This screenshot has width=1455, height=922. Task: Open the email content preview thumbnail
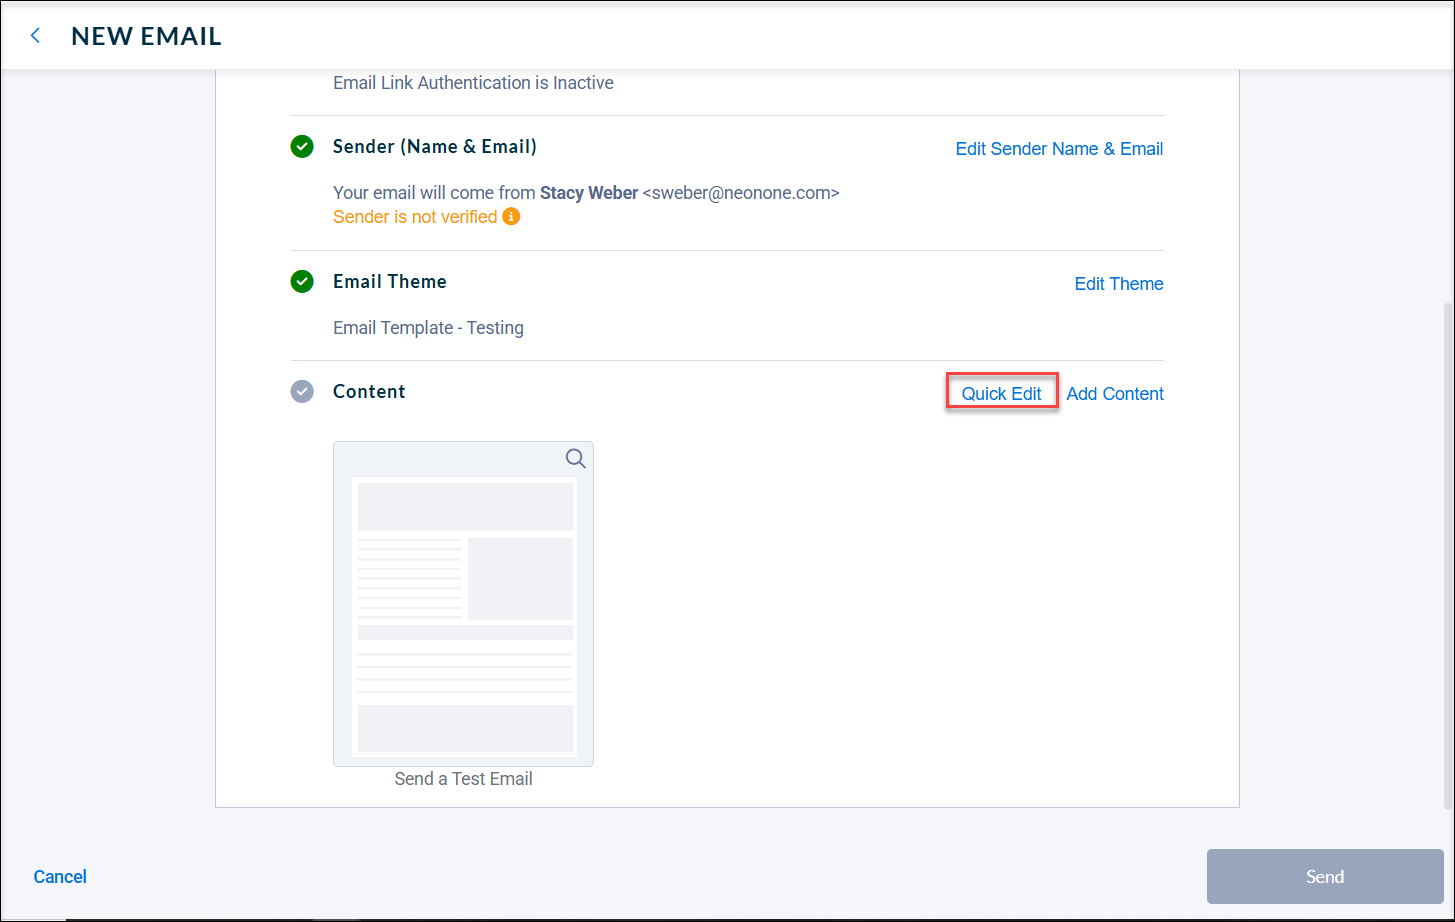coord(463,604)
